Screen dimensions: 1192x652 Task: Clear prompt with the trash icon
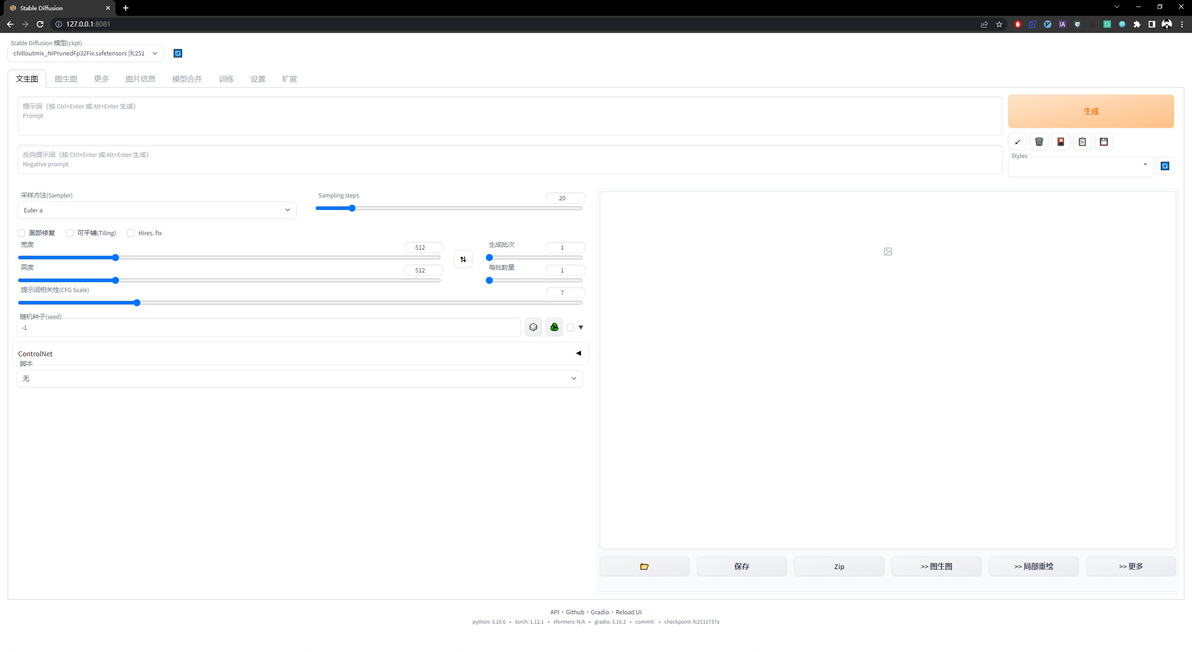pyautogui.click(x=1039, y=142)
